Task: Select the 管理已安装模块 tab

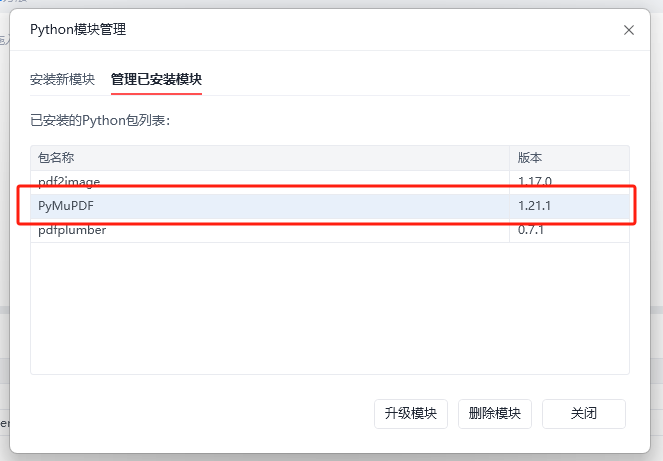Action: click(156, 79)
